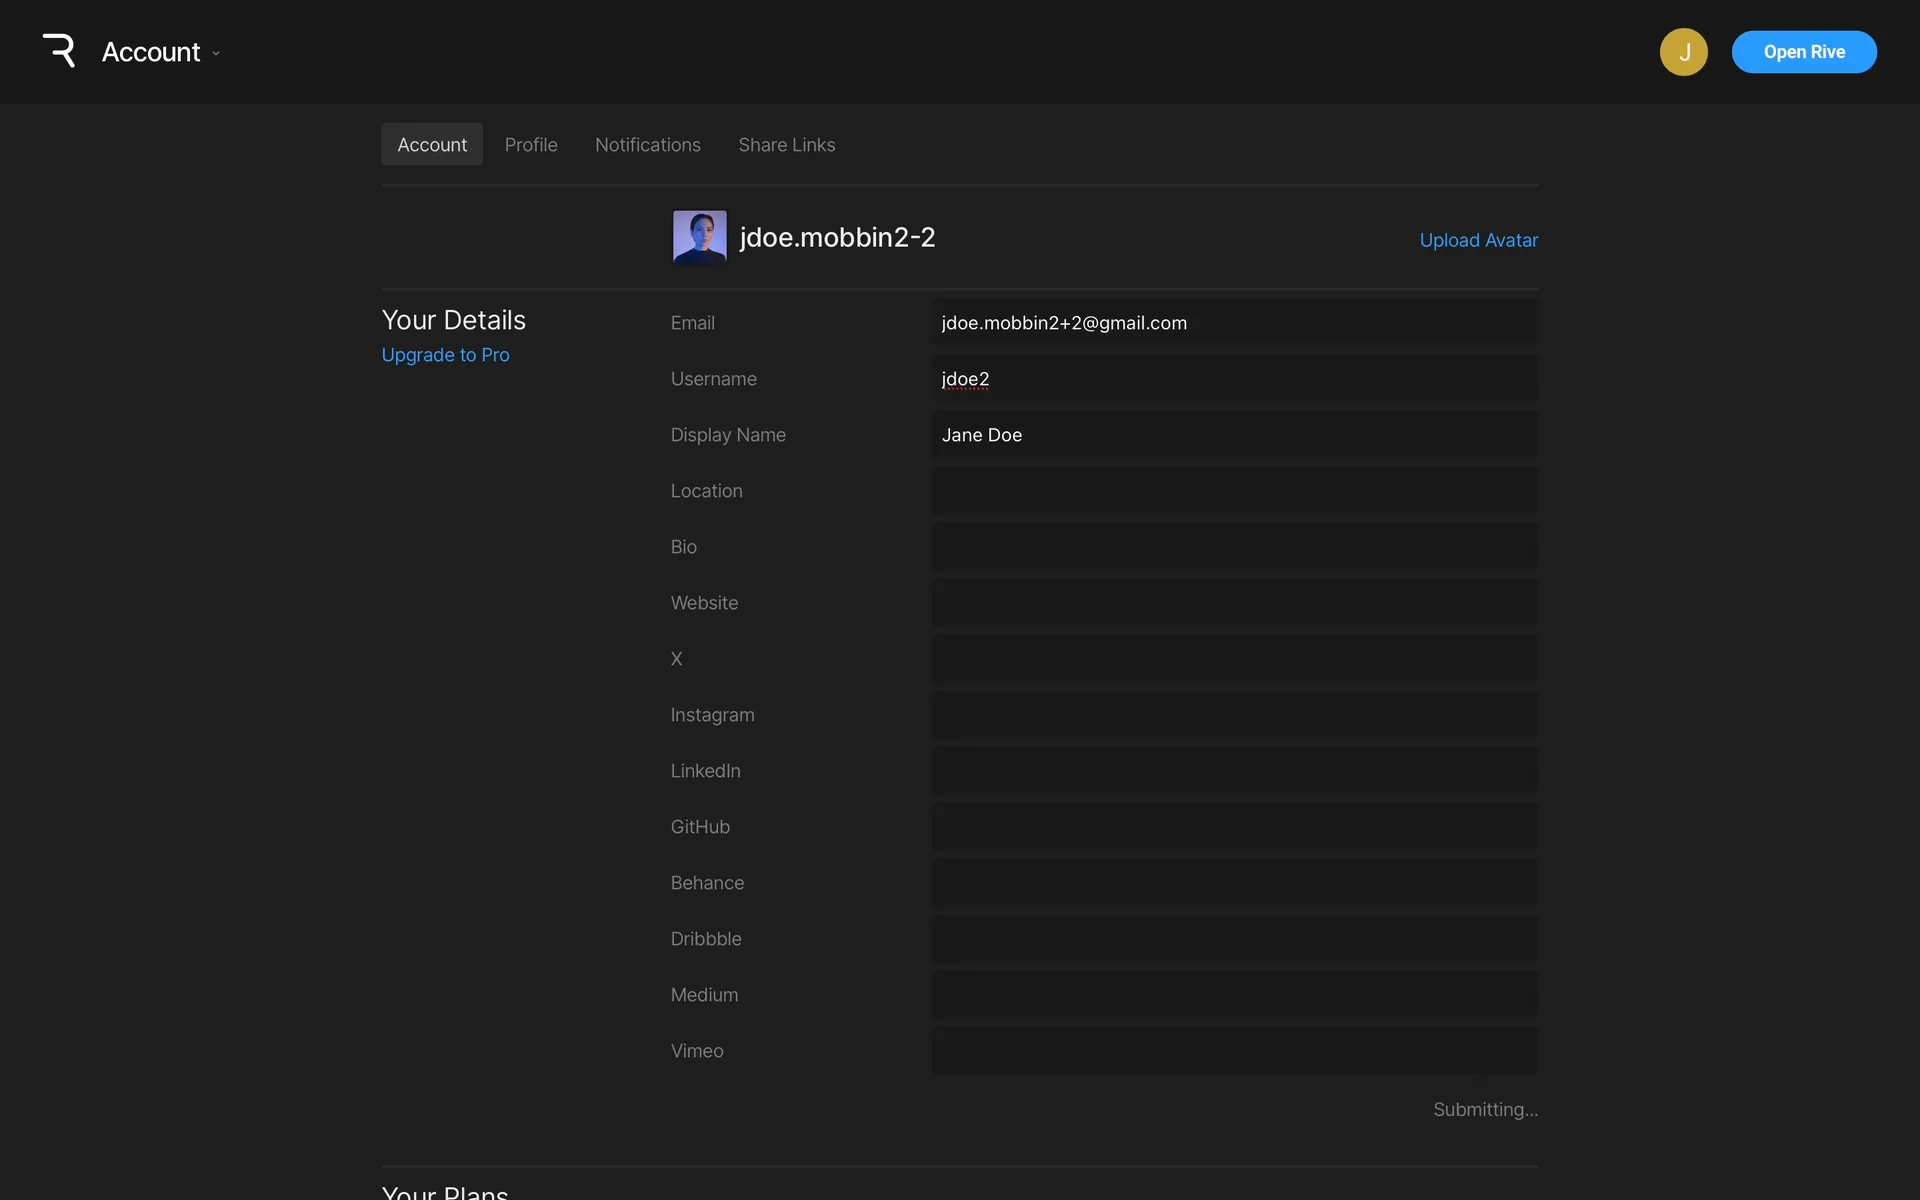Image resolution: width=1920 pixels, height=1200 pixels.
Task: Open the user avatar menu (J)
Action: 1683,52
